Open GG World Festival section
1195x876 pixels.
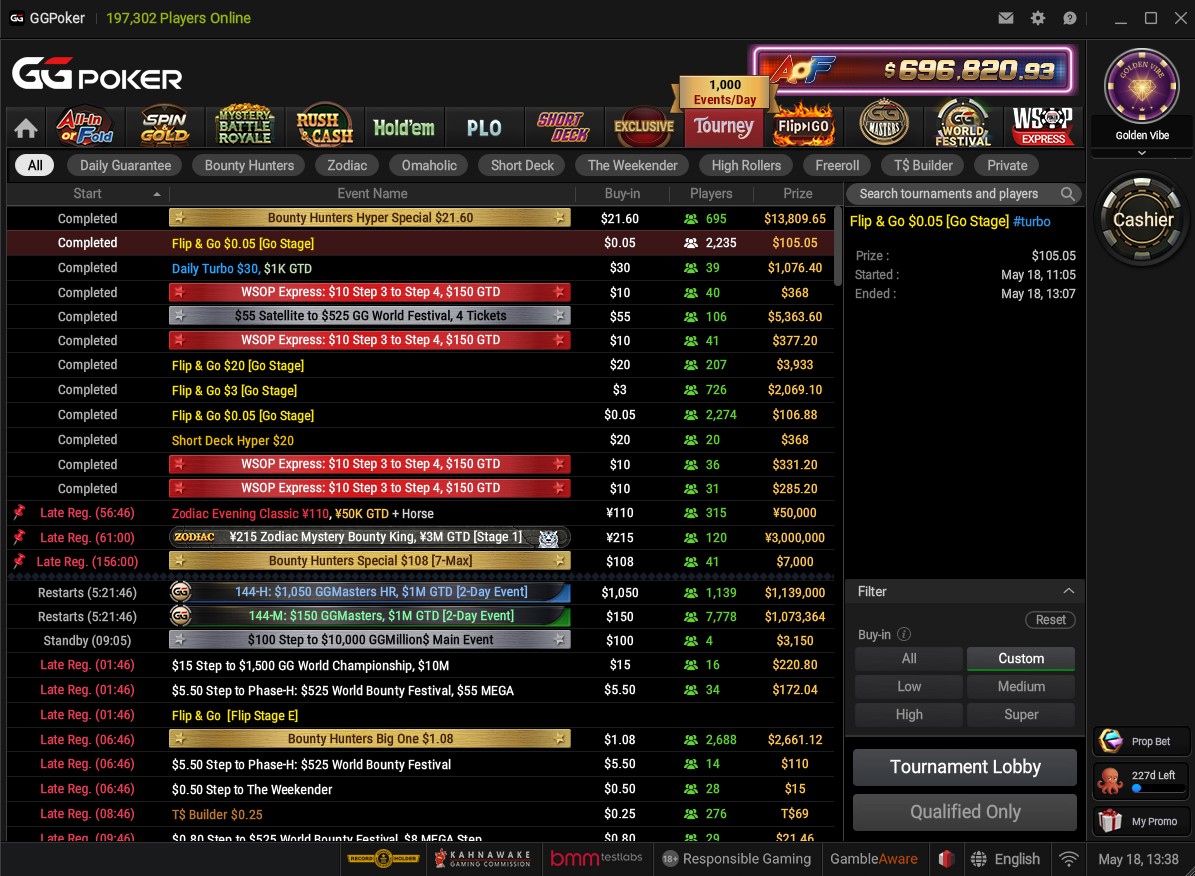[963, 124]
